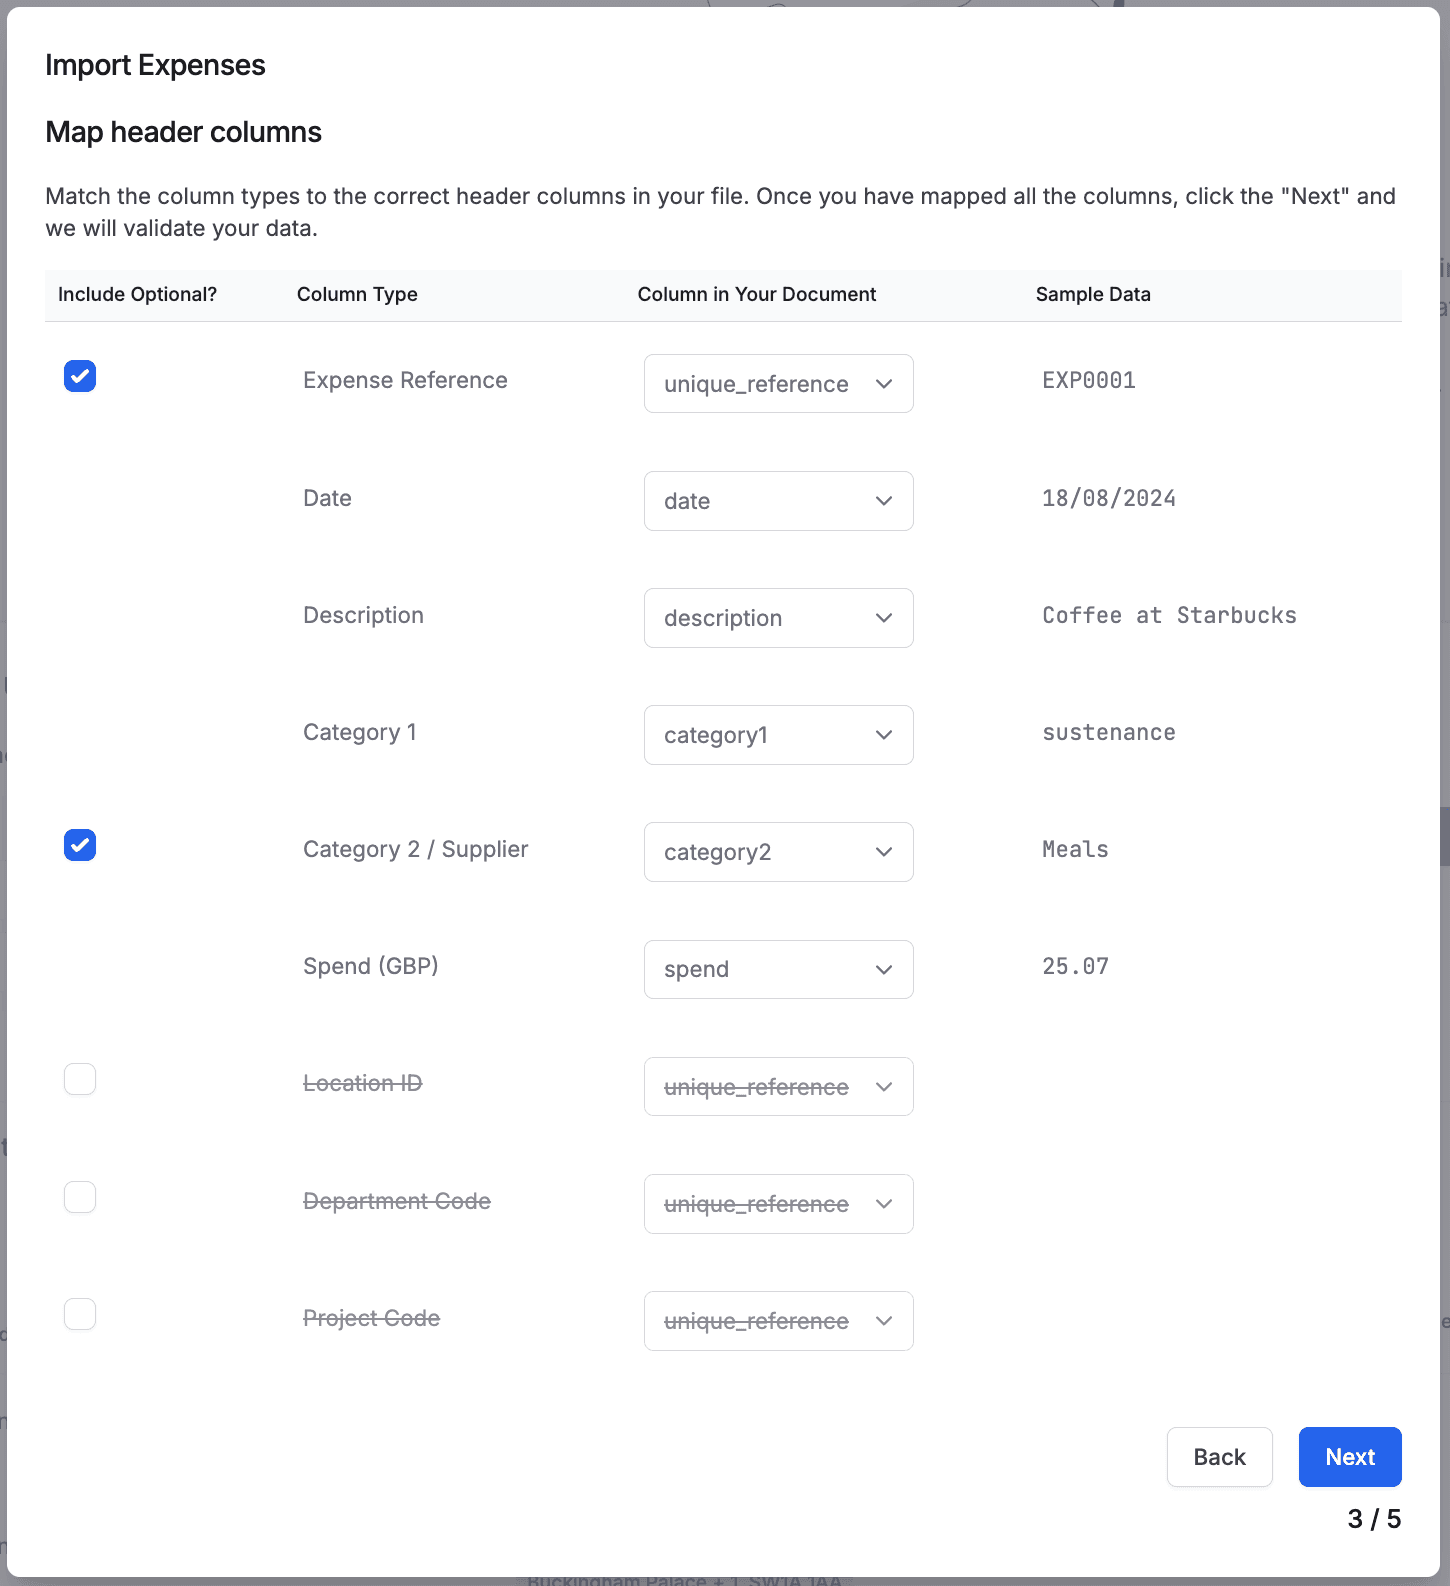Open the category2 dropdown selector
The height and width of the screenshot is (1586, 1450).
pos(778,852)
